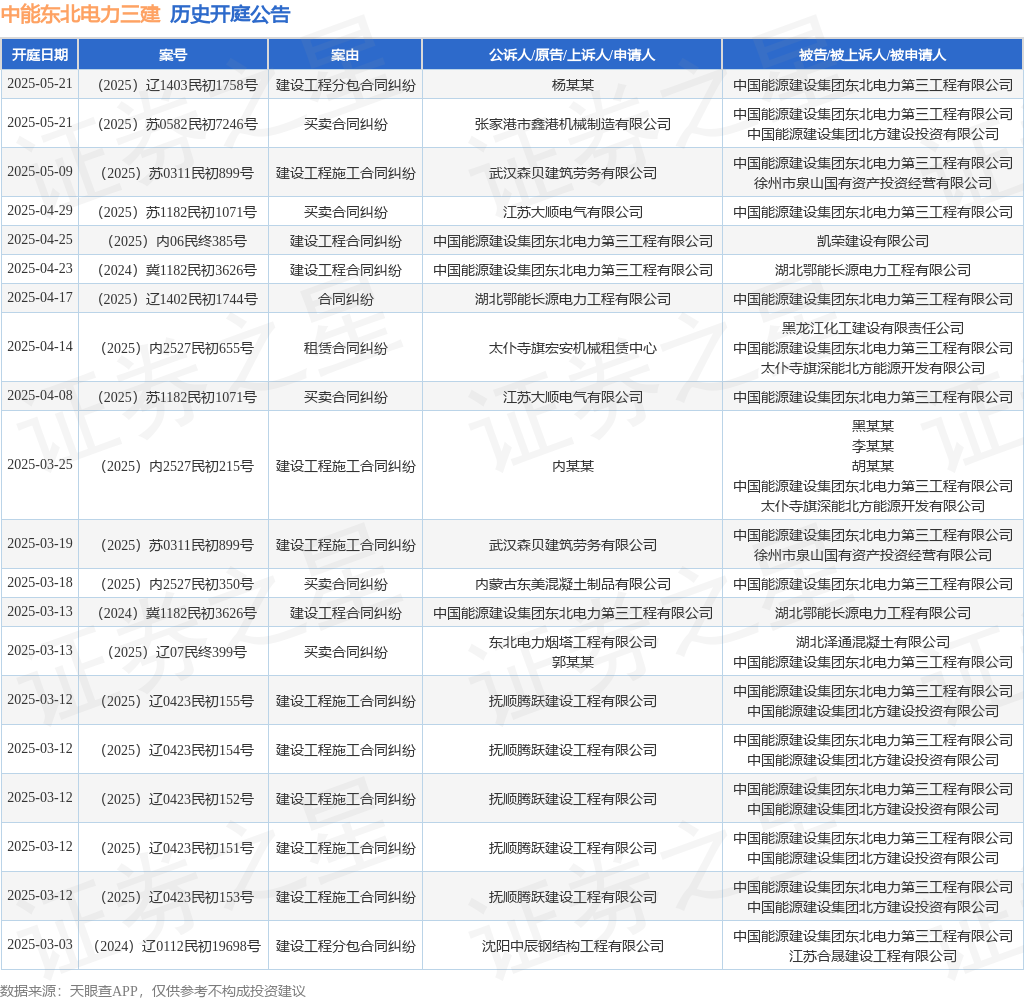
Task: Select case number (2025)辽1403民初1758号
Action: click(176, 85)
